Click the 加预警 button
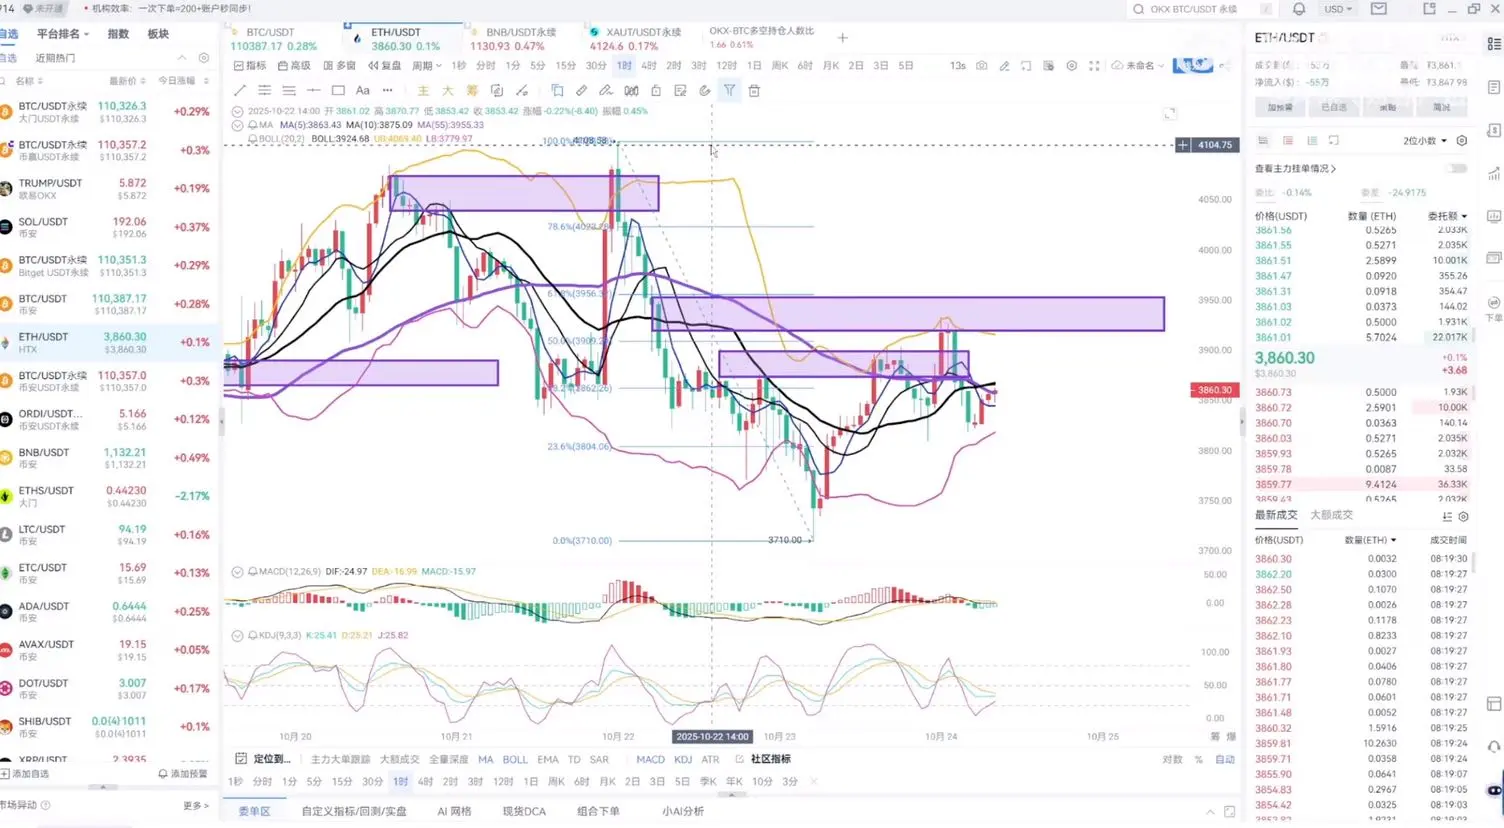Image resolution: width=1504 pixels, height=828 pixels. [1280, 107]
